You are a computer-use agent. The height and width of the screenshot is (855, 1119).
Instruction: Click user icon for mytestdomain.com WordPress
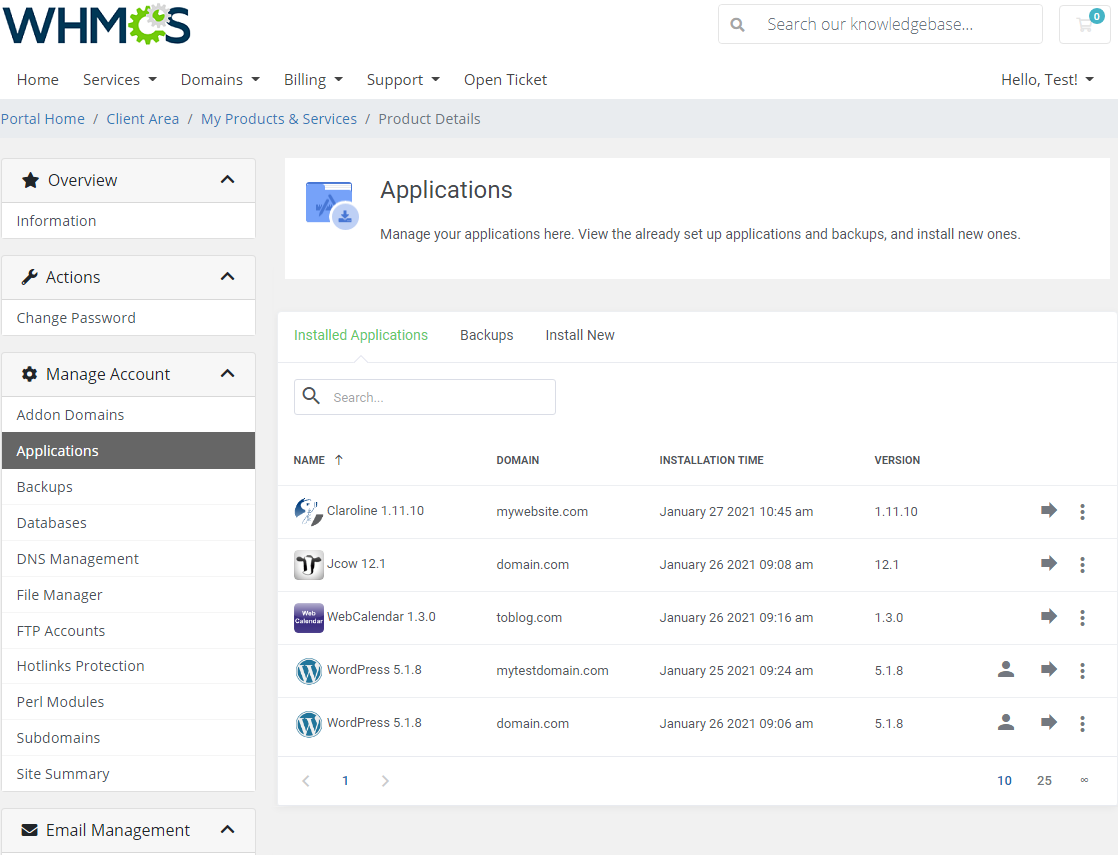[1006, 669]
